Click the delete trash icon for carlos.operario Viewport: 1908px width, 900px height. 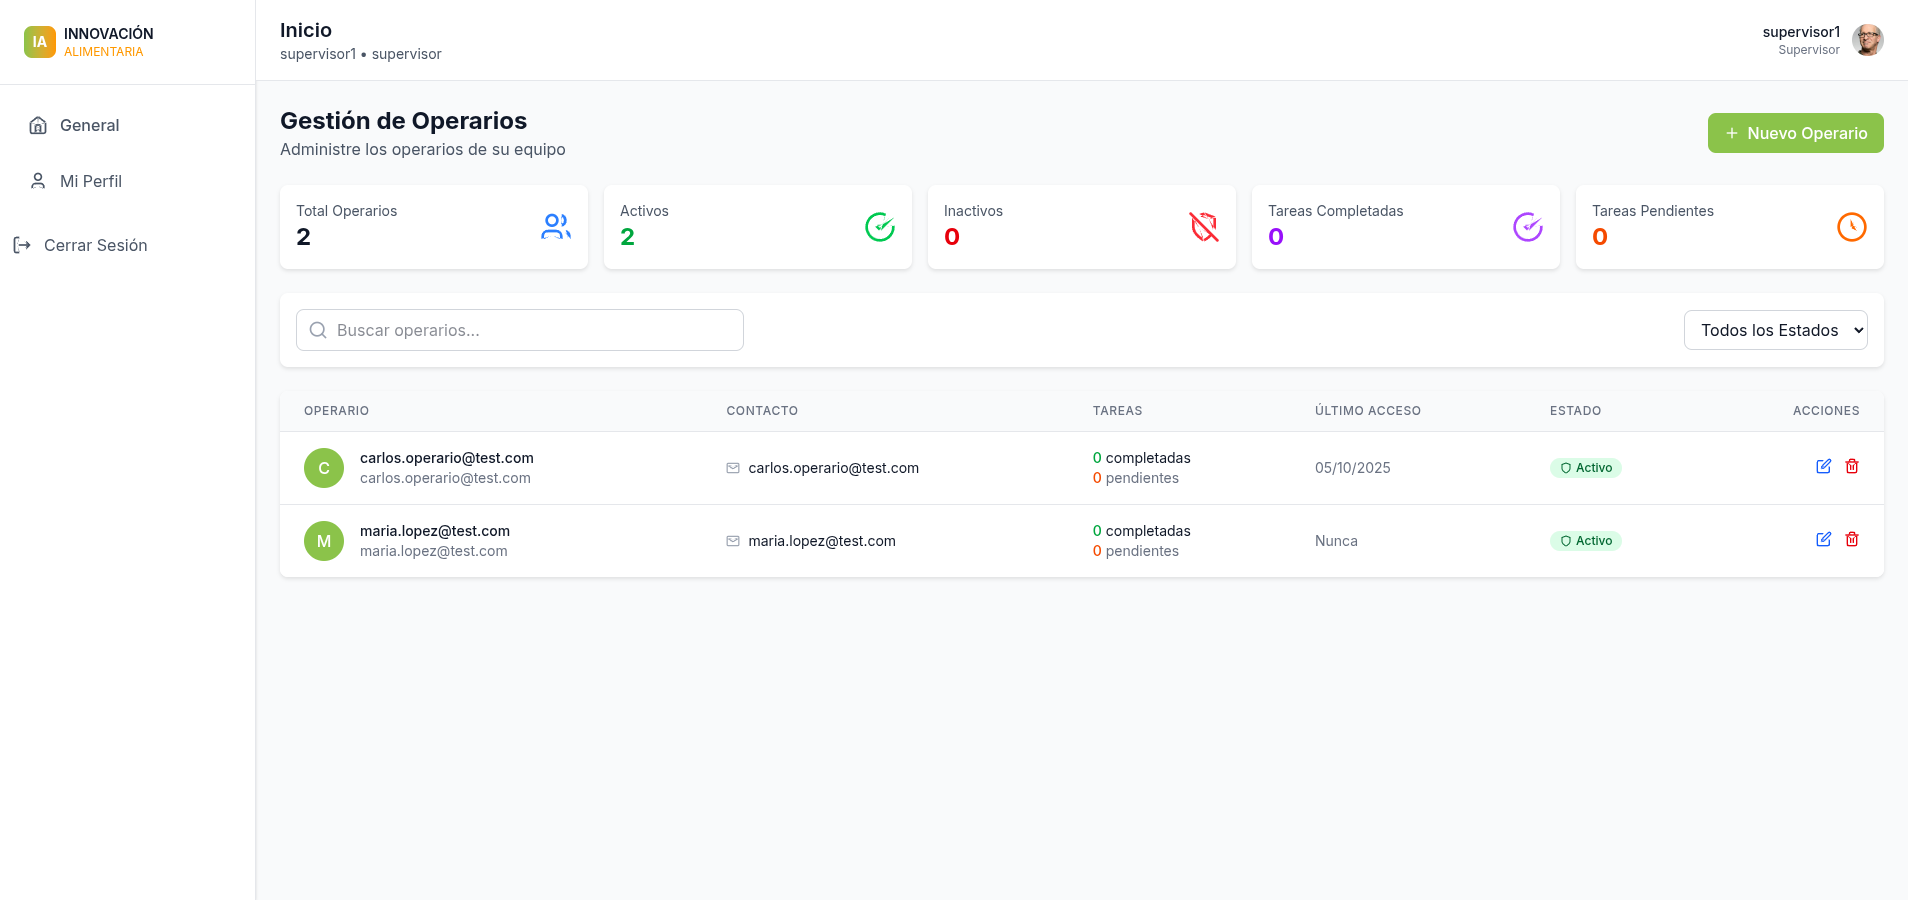(1852, 466)
